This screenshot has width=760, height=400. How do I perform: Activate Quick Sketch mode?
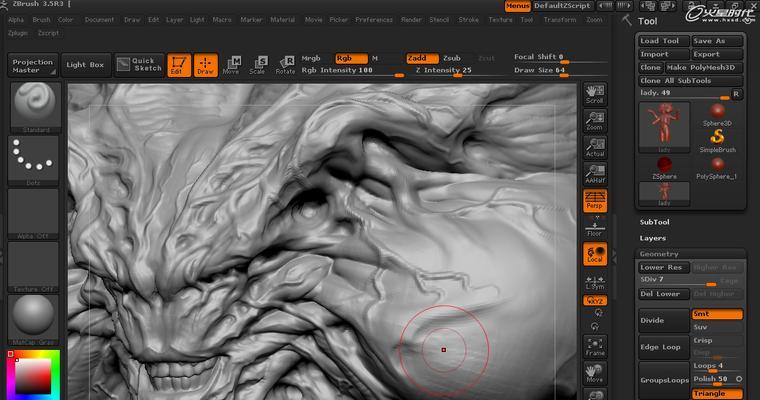pyautogui.click(x=140, y=65)
